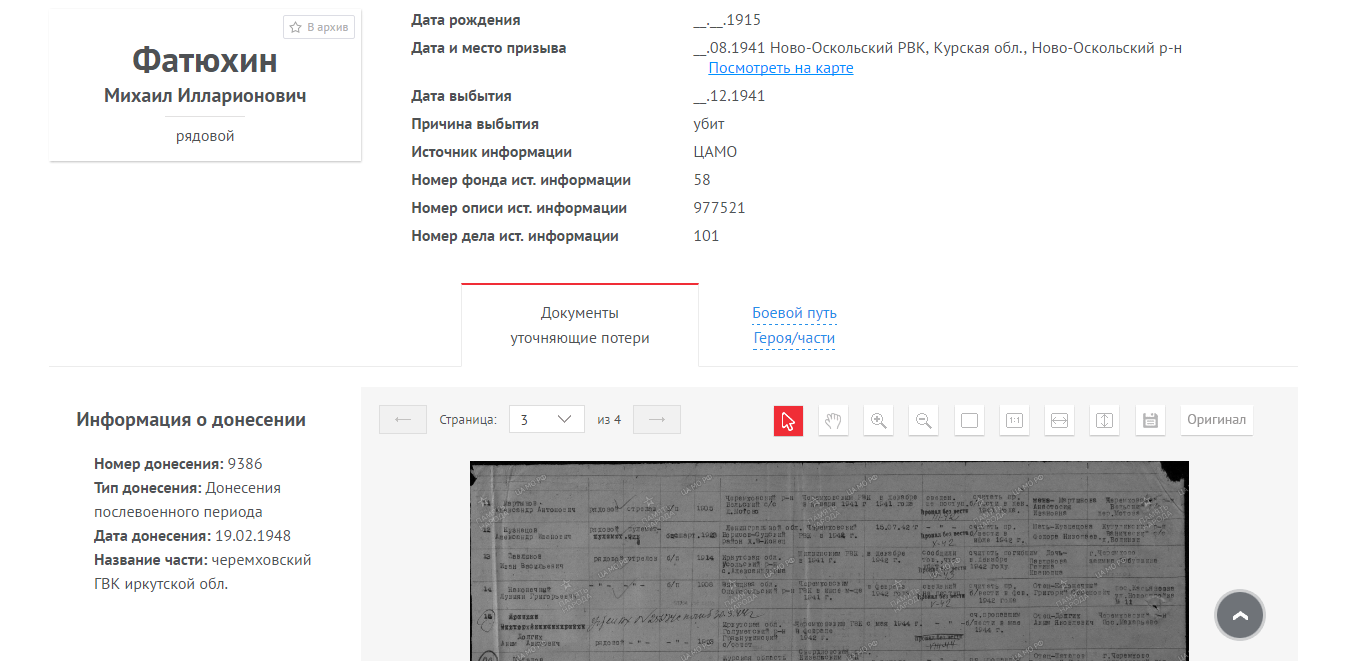The image size is (1345, 661).
Task: Activate the hand pan tool
Action: pyautogui.click(x=833, y=420)
